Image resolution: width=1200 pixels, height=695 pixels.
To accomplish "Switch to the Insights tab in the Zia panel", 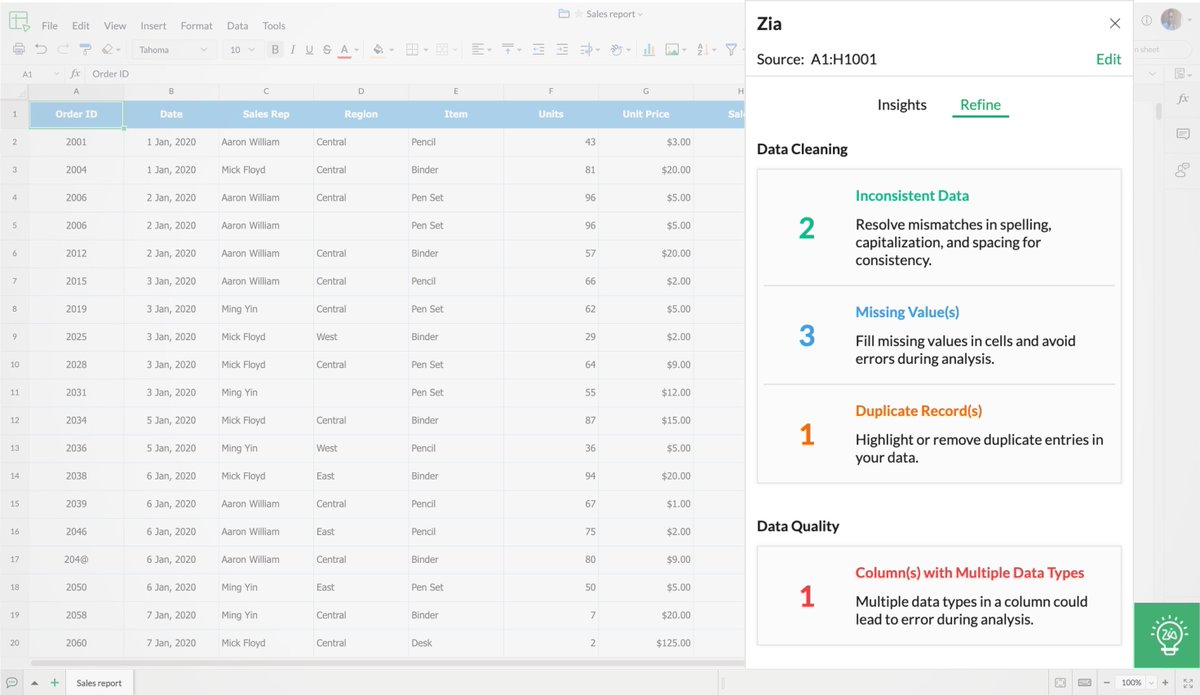I will 901,104.
